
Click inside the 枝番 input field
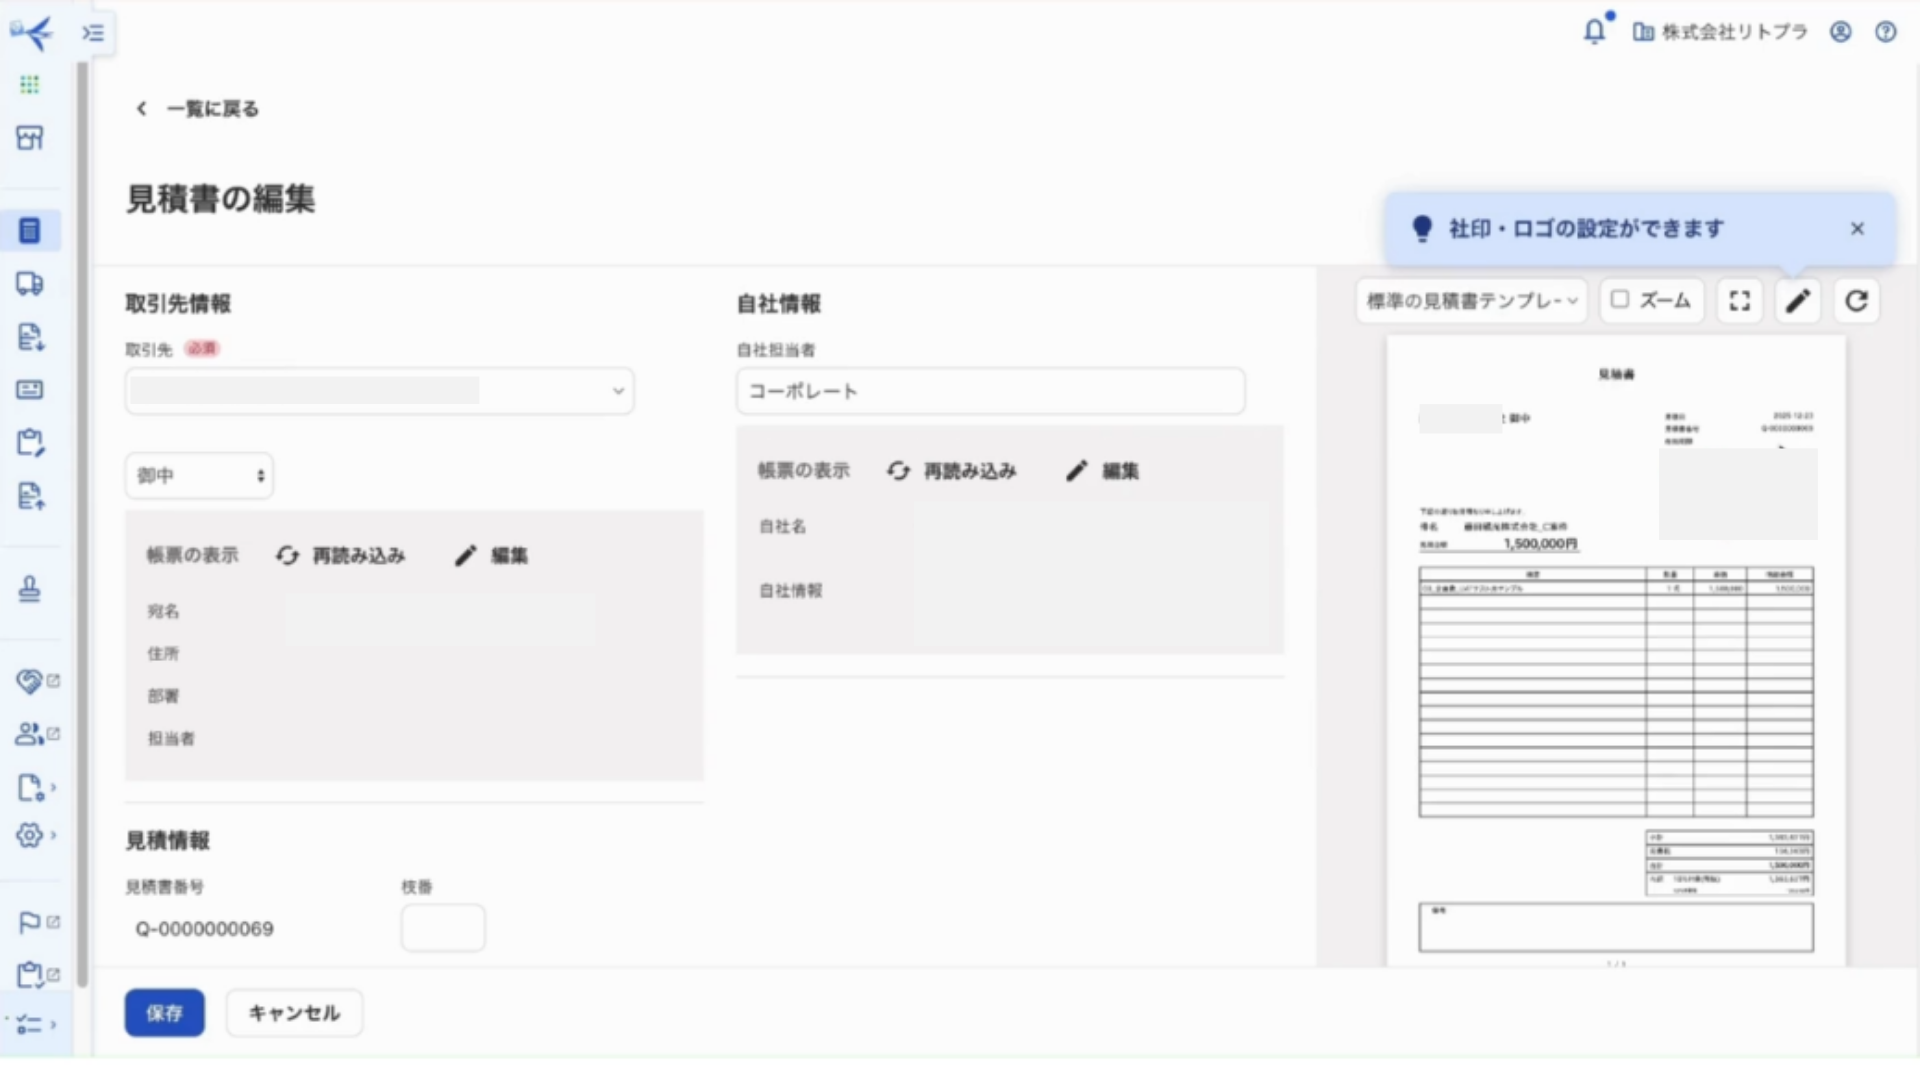442,927
